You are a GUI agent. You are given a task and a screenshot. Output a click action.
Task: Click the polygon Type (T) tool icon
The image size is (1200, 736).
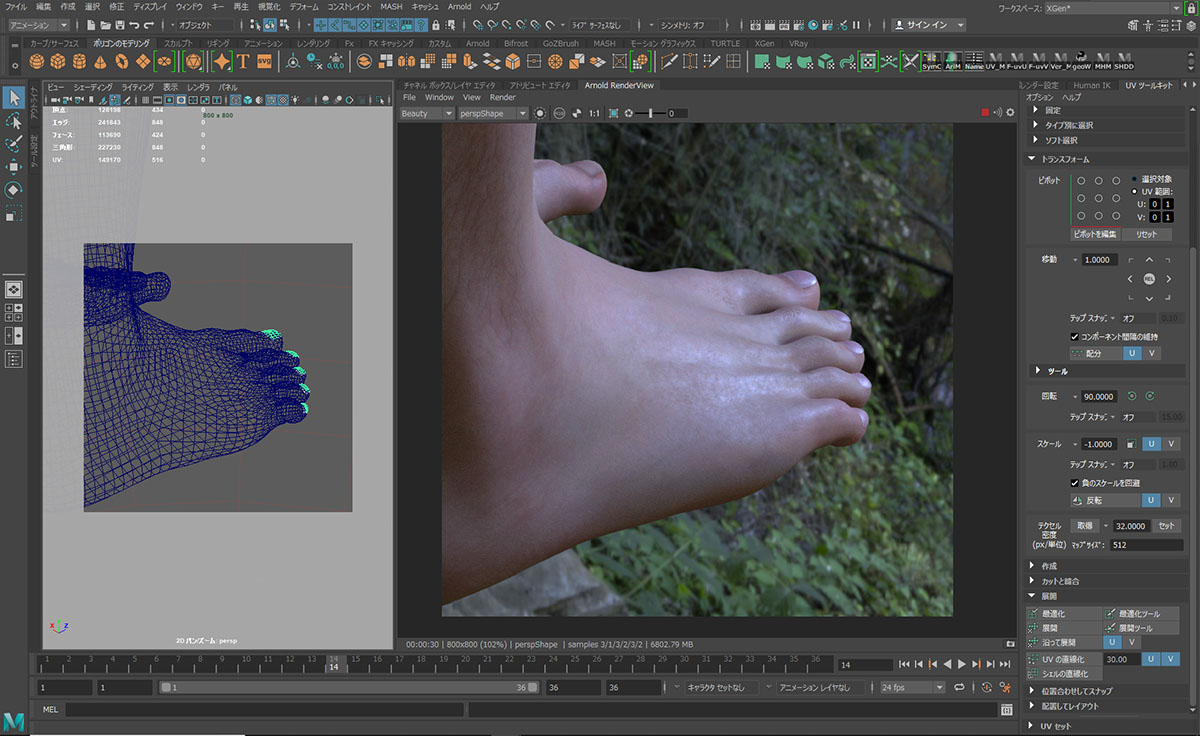click(243, 61)
